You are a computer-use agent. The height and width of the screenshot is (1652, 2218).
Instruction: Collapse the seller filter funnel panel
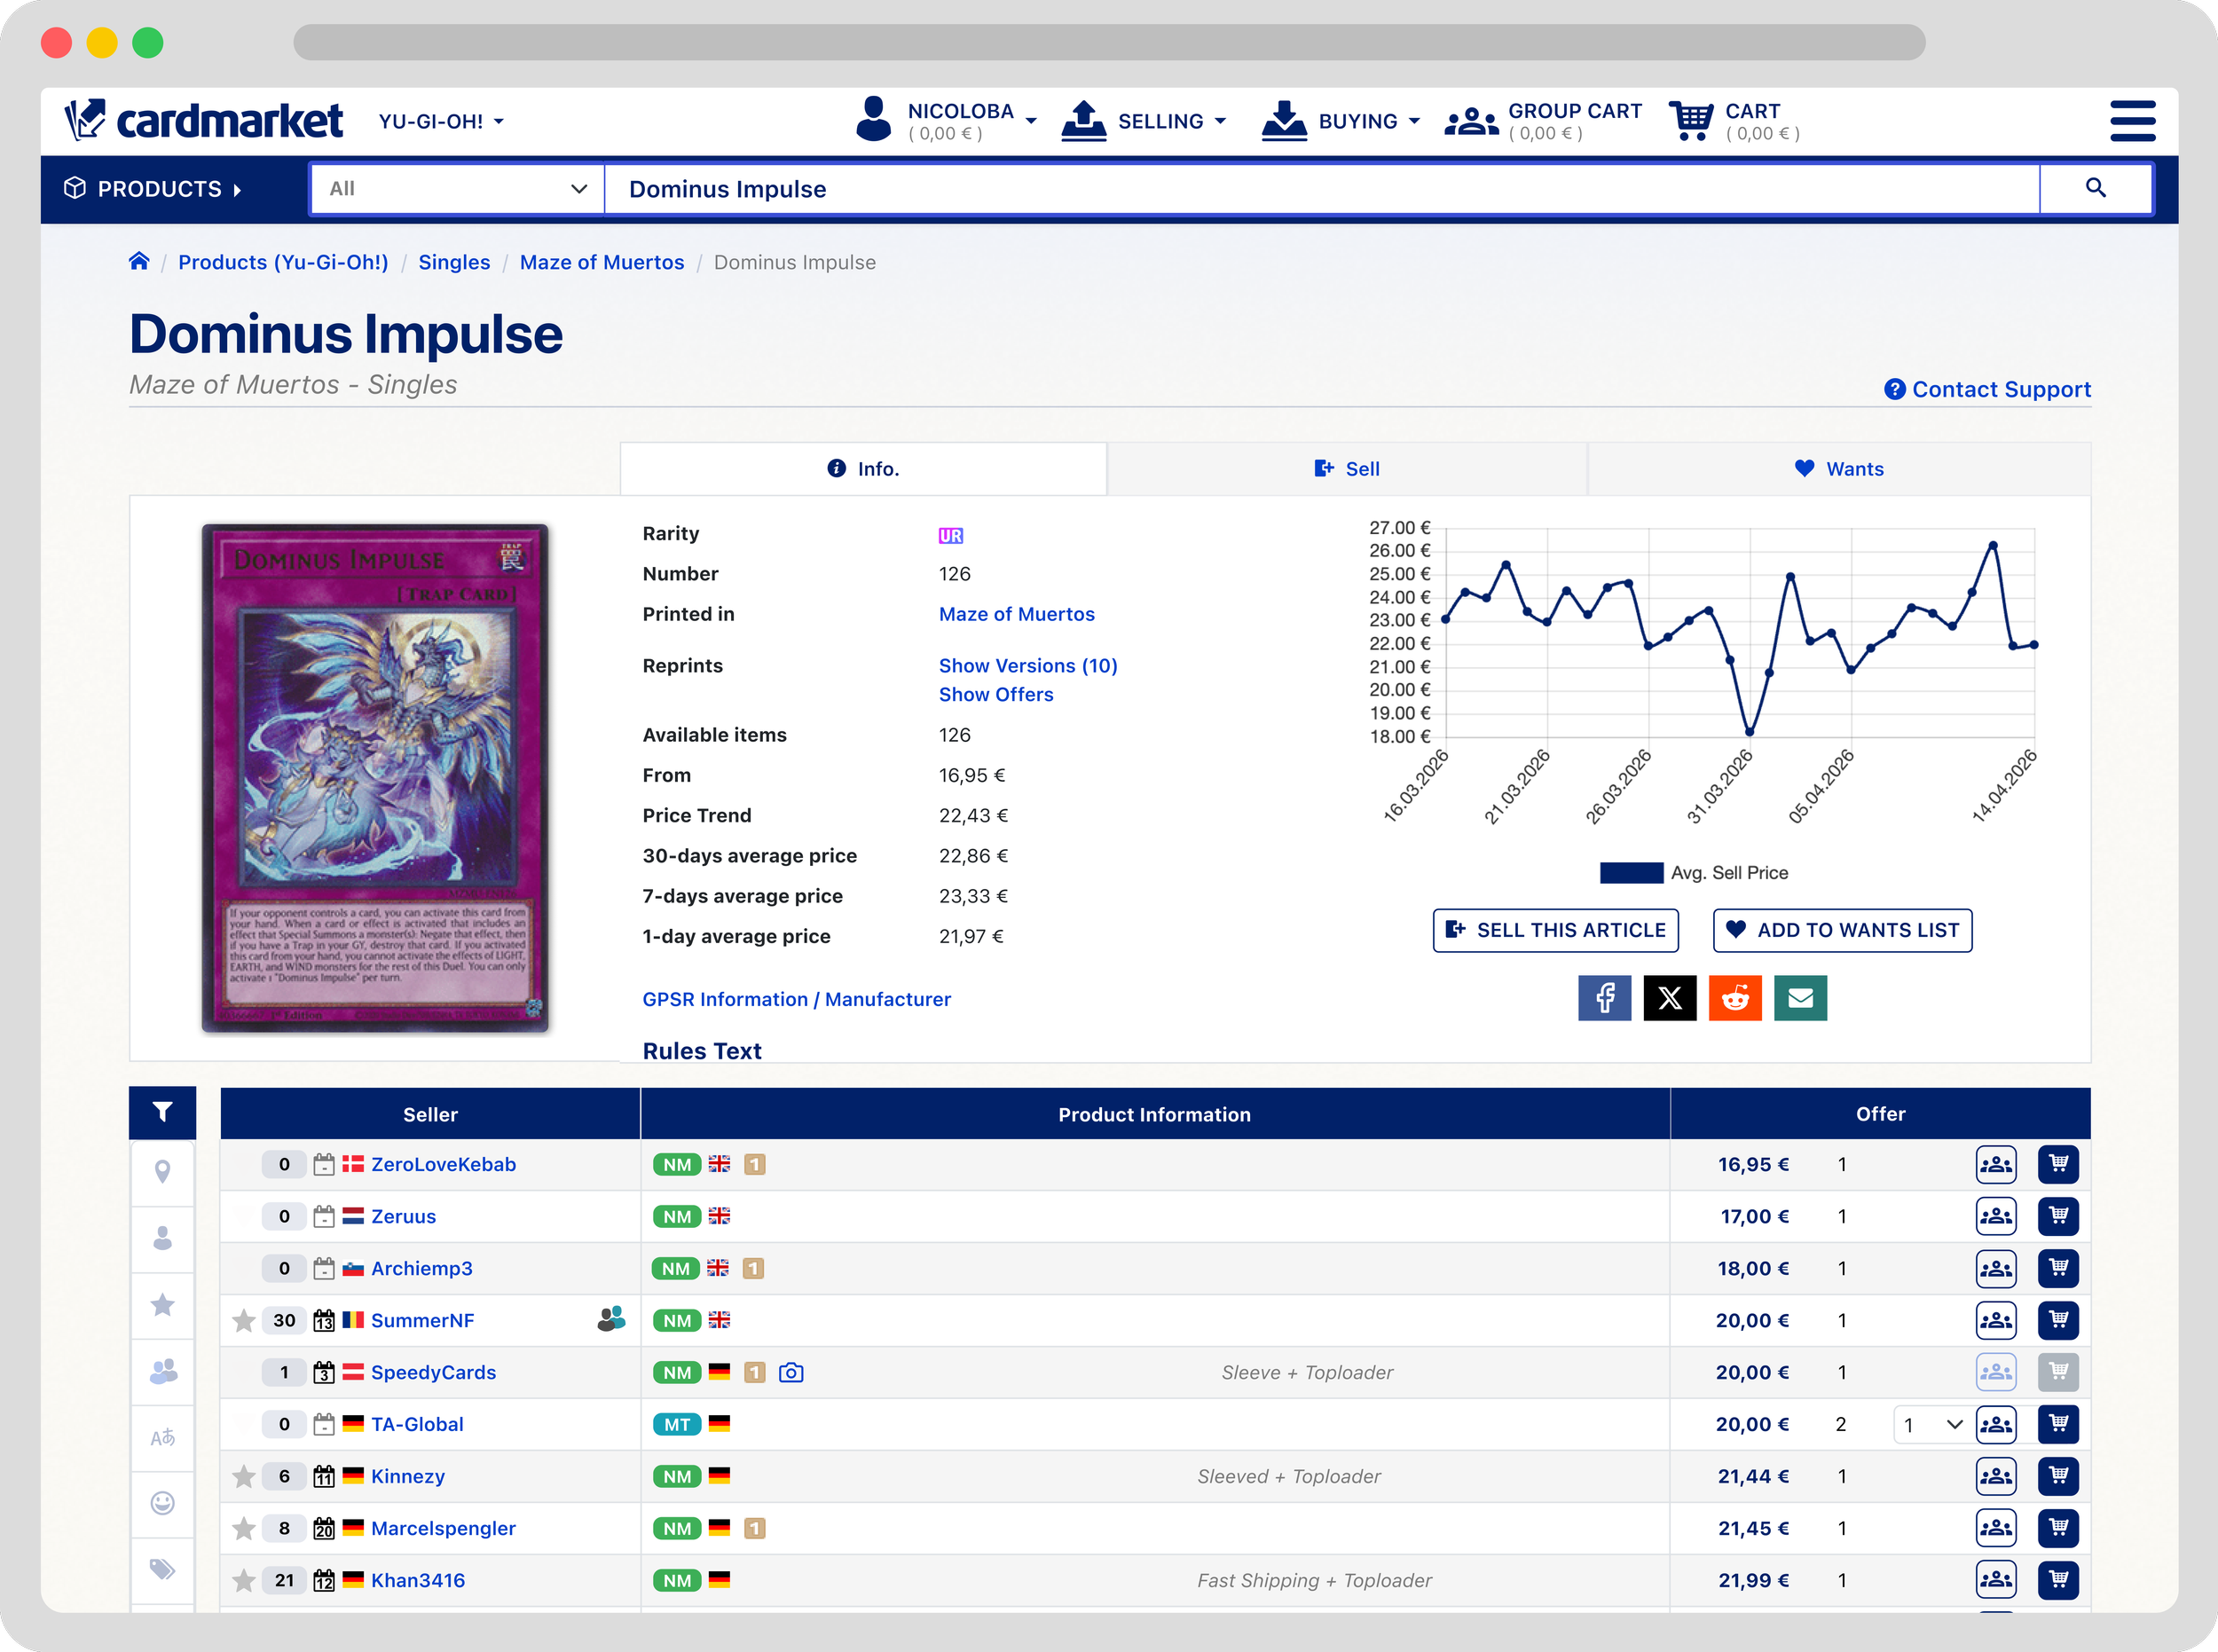pyautogui.click(x=162, y=1113)
